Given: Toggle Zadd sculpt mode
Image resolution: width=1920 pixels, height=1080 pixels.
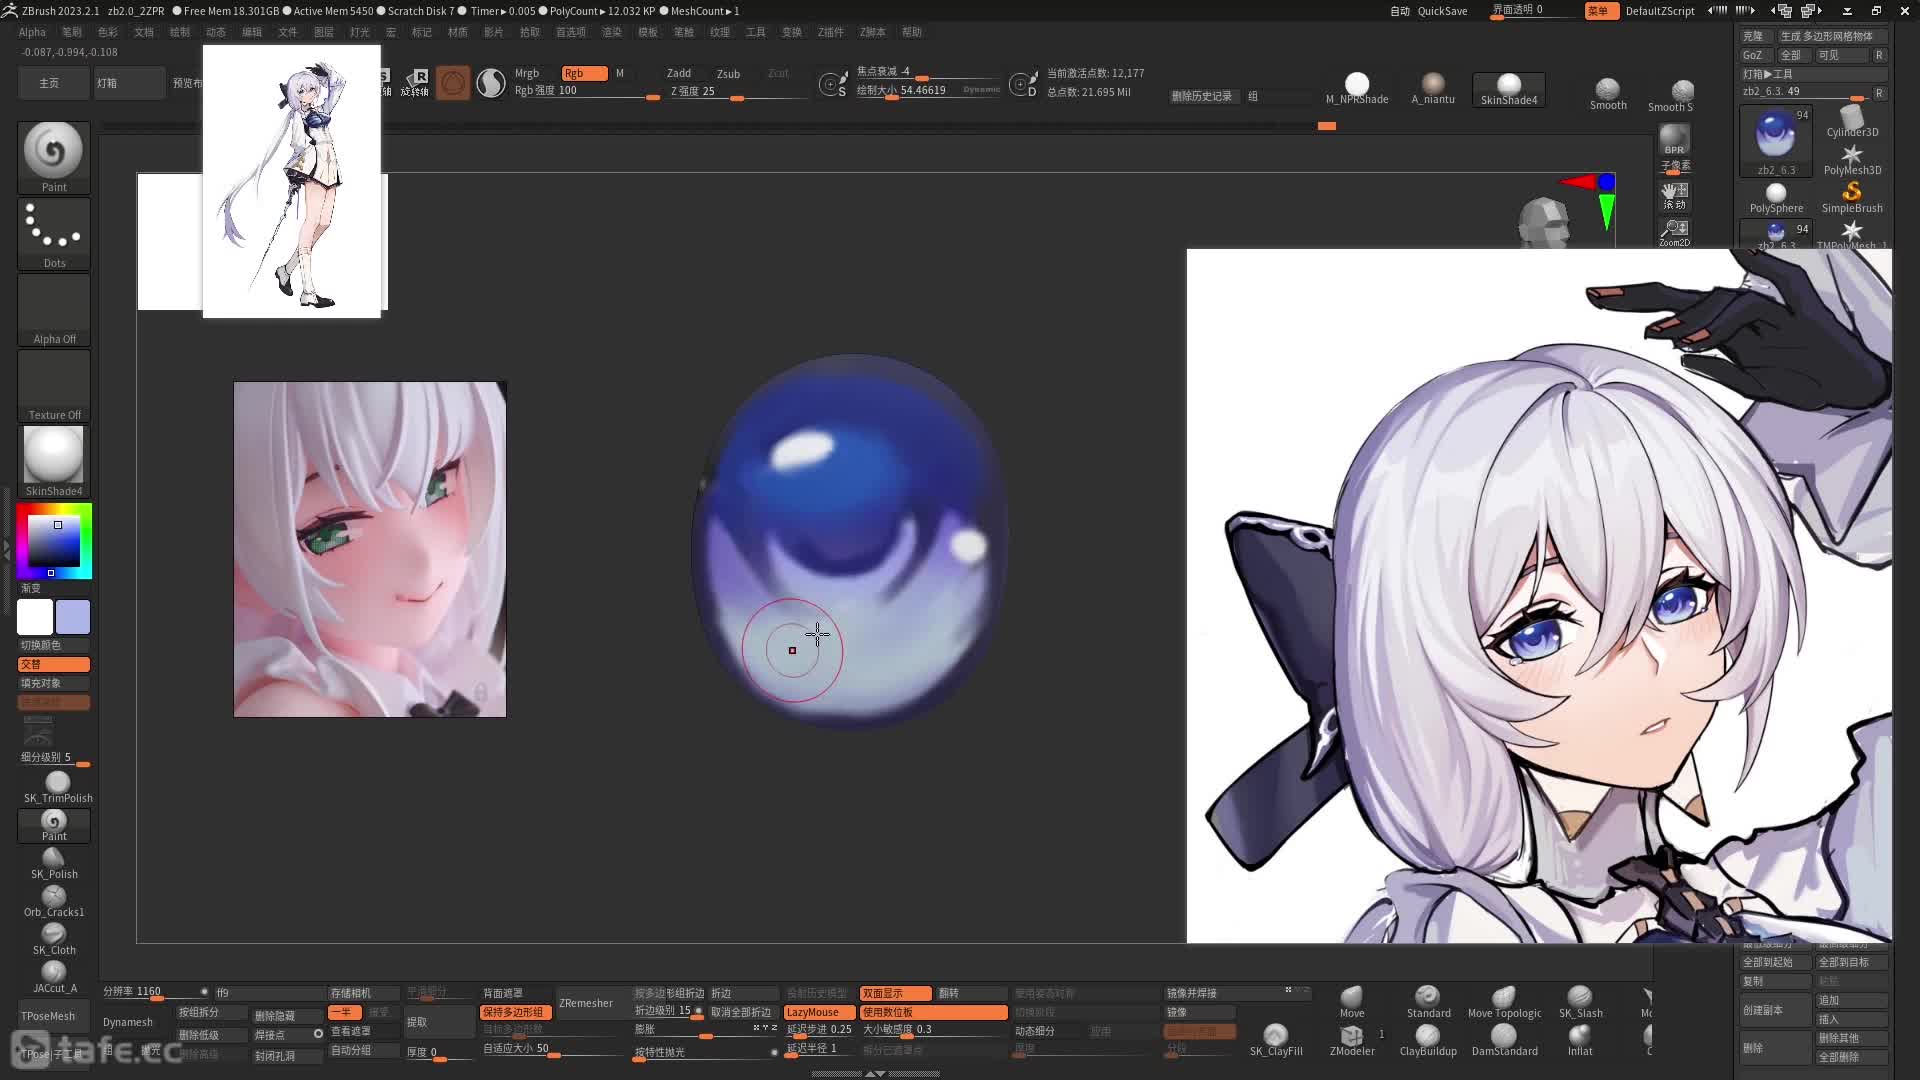Looking at the screenshot, I should [x=679, y=73].
